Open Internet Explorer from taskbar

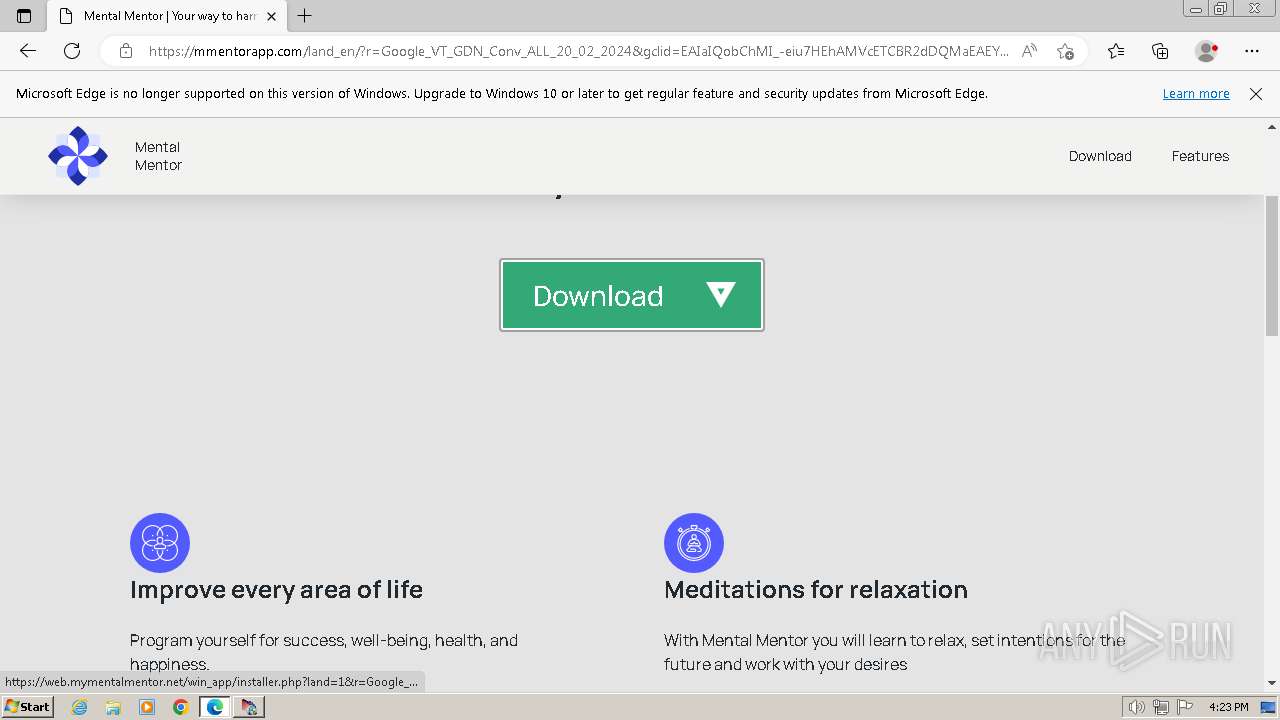tap(80, 707)
